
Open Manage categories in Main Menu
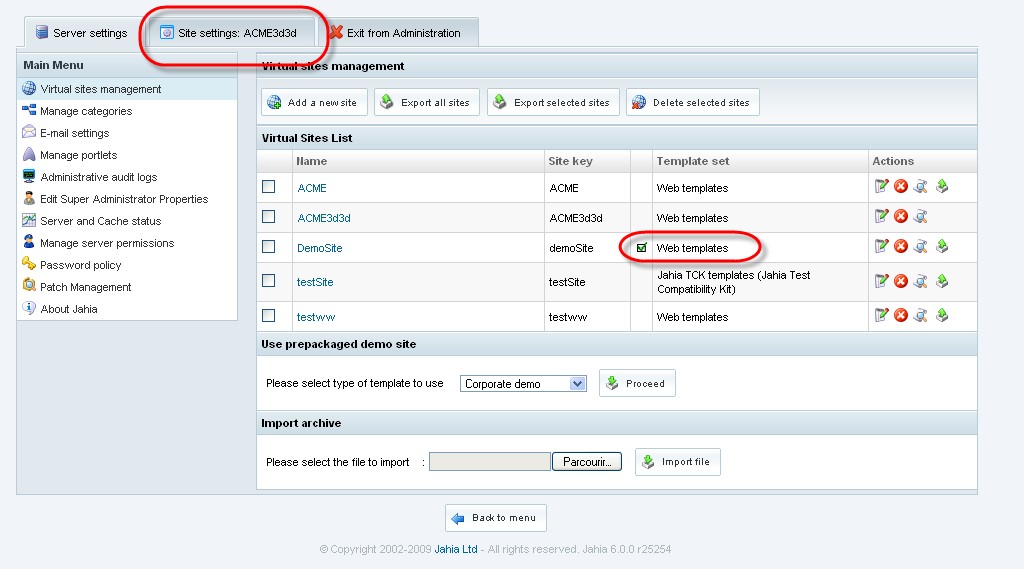point(86,111)
